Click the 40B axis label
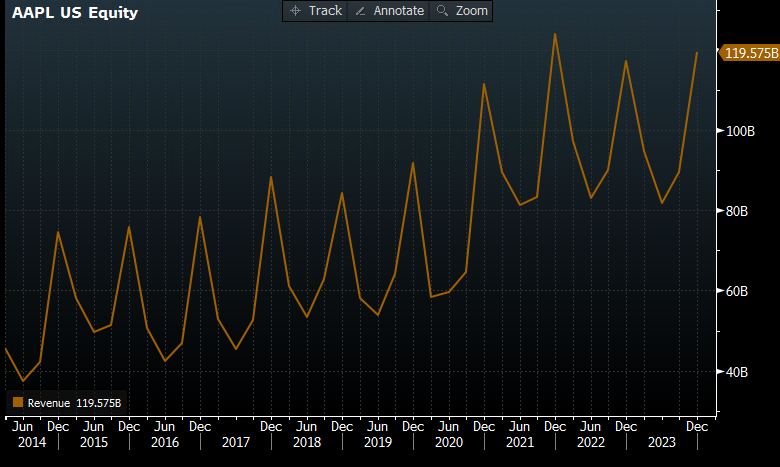This screenshot has width=780, height=467. point(737,372)
